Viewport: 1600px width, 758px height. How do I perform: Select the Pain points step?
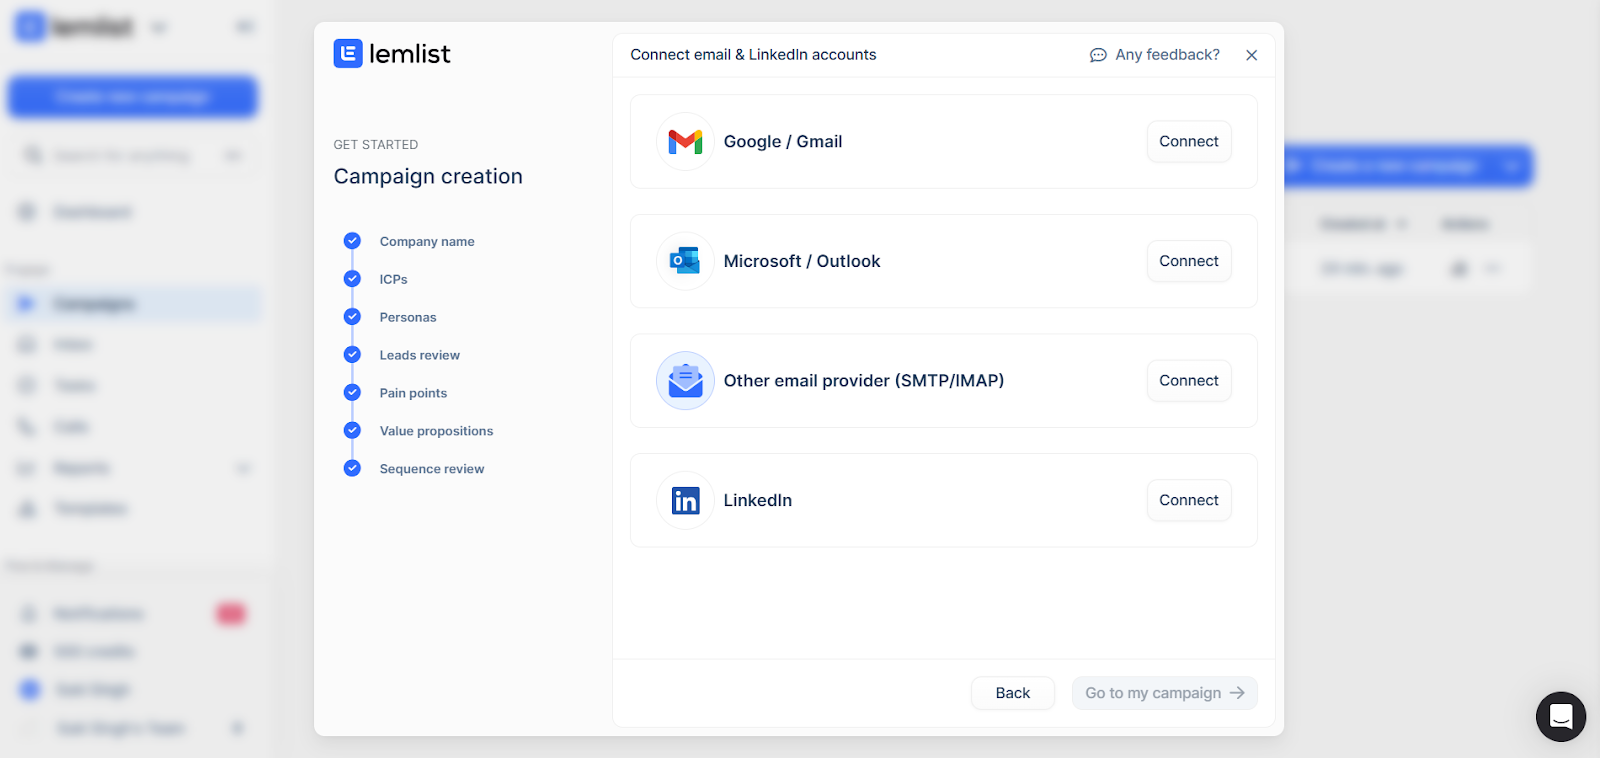coord(413,393)
